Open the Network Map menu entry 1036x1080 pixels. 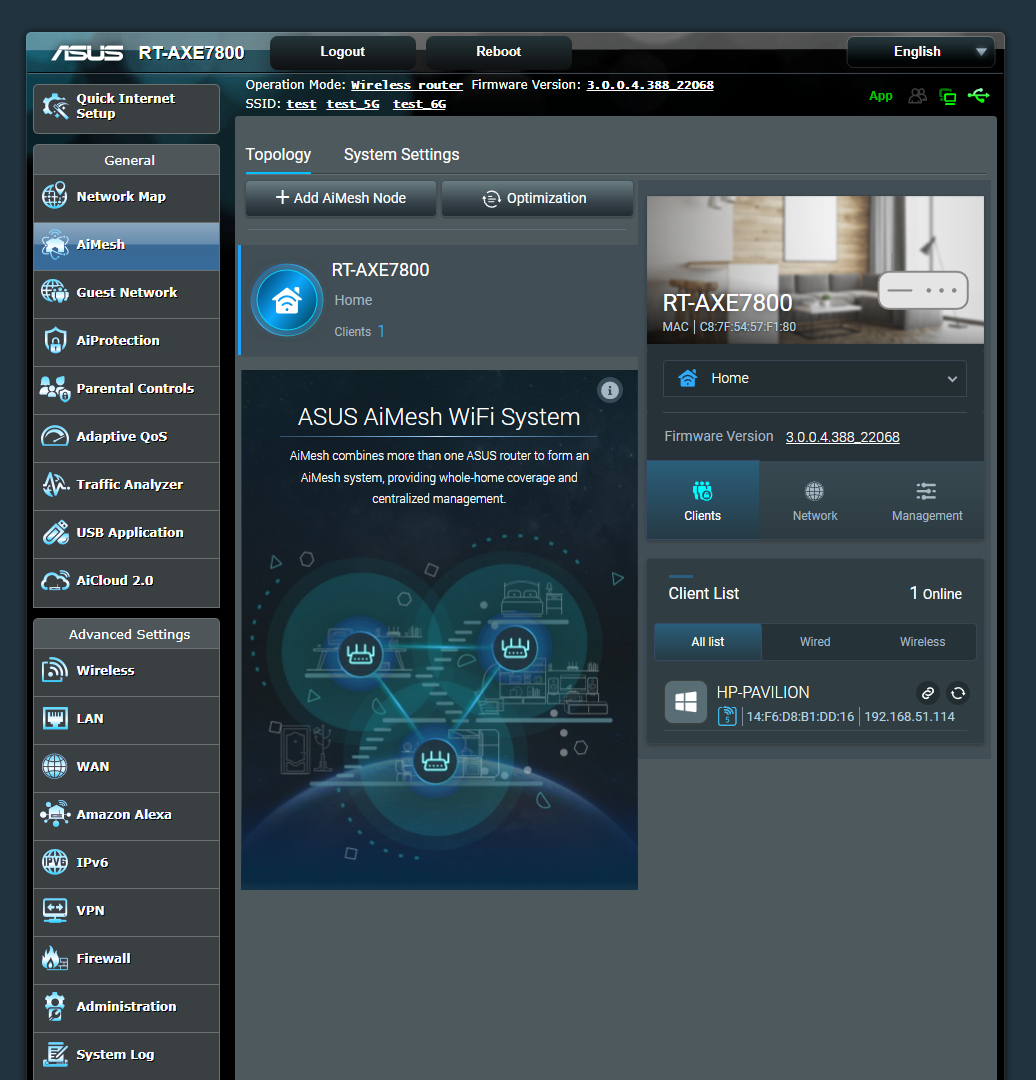(127, 196)
